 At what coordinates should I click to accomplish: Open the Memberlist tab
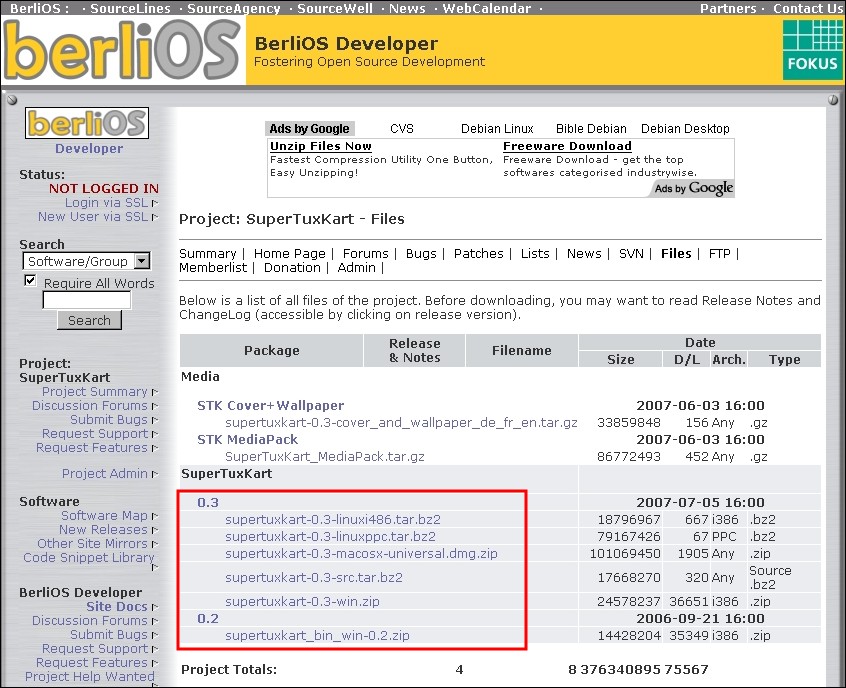[213, 268]
